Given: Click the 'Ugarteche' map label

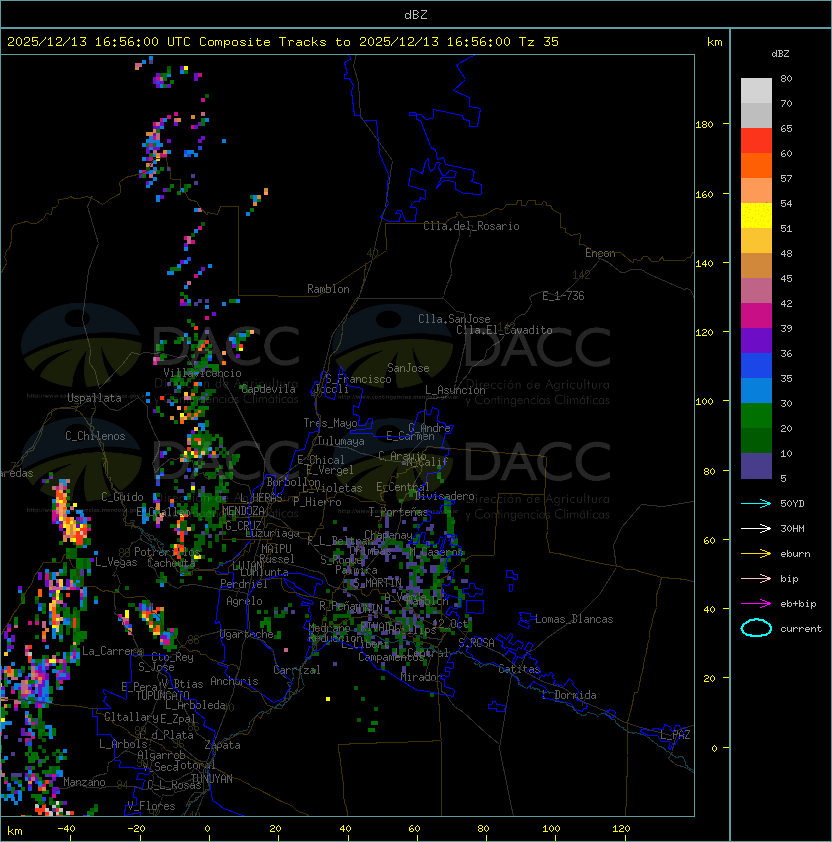Looking at the screenshot, I should click(x=247, y=634).
